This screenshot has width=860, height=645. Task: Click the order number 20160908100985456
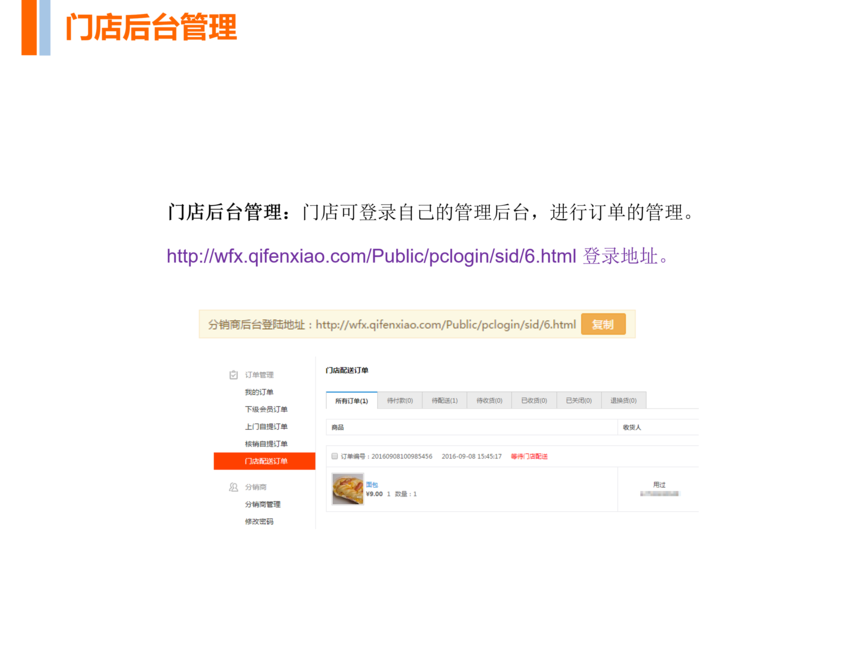pos(402,456)
